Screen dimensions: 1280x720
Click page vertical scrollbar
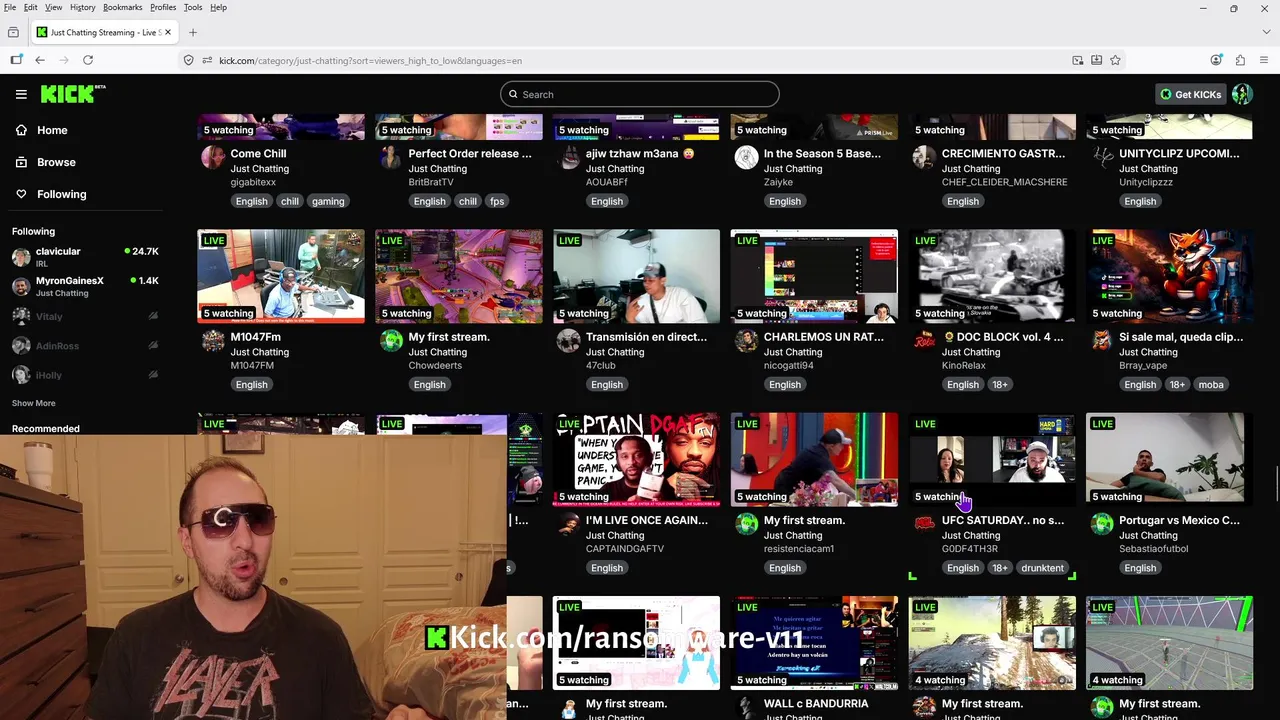[1275, 485]
